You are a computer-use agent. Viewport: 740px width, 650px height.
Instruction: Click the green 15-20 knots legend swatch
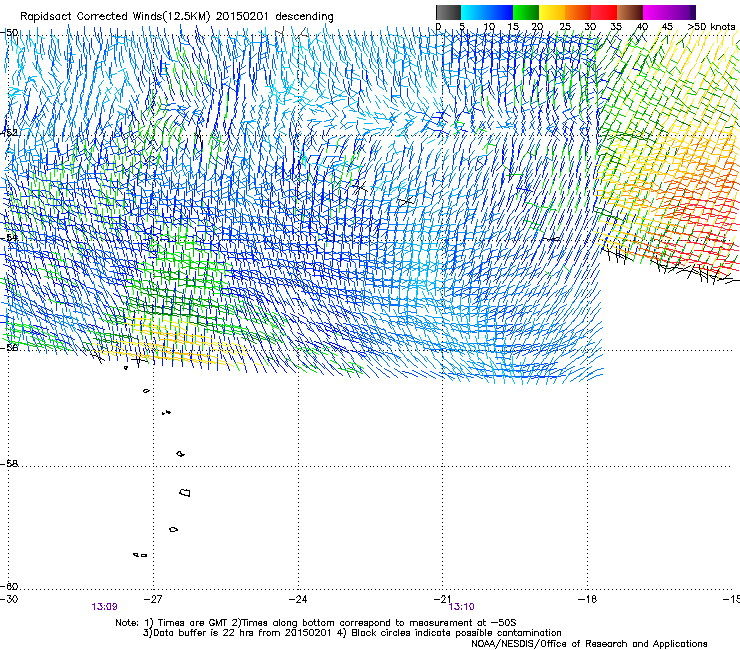click(526, 12)
